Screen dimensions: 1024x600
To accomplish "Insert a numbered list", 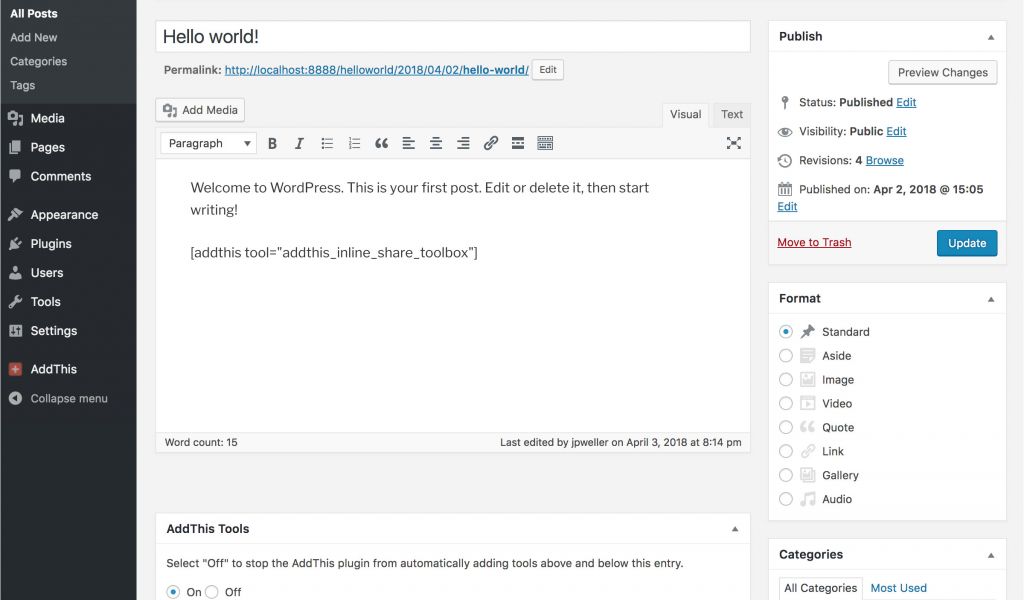I will click(354, 144).
